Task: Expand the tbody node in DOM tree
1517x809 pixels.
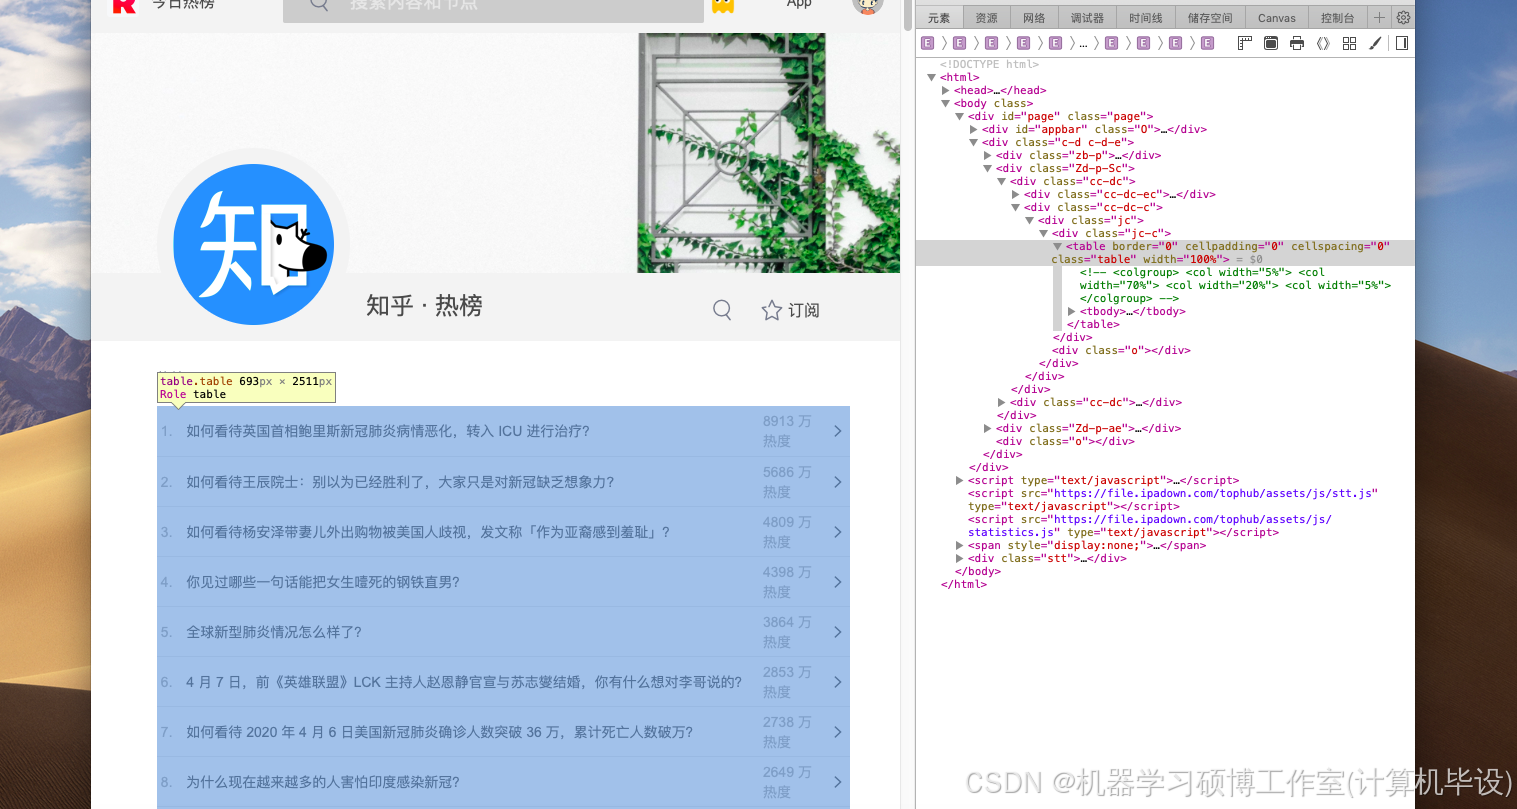Action: (1071, 311)
